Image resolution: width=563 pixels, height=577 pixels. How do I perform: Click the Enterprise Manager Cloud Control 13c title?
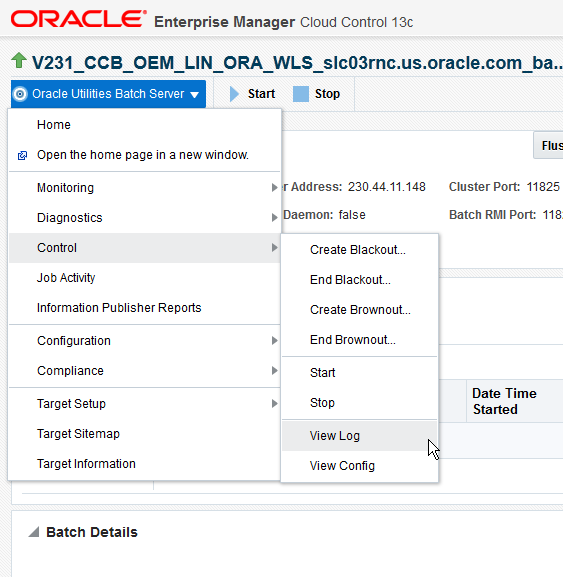pyautogui.click(x=283, y=22)
